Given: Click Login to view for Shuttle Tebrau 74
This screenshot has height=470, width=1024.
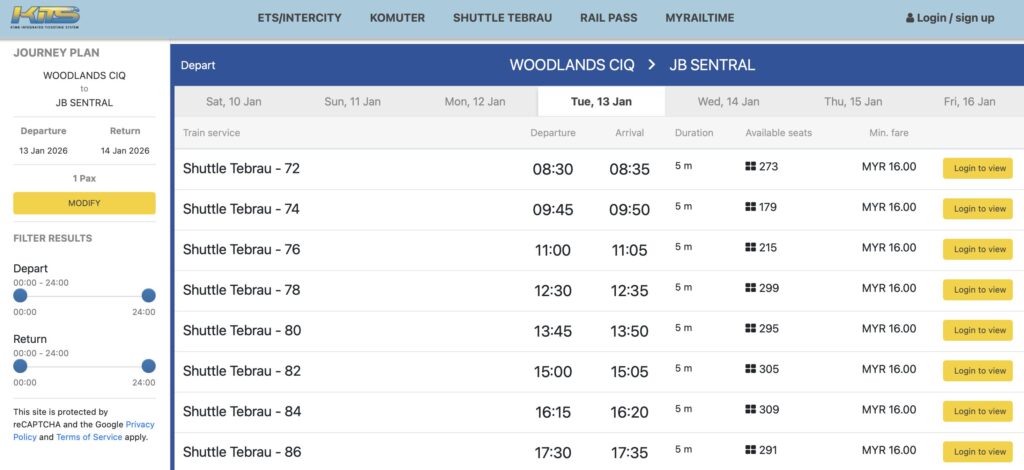Looking at the screenshot, I should (979, 209).
